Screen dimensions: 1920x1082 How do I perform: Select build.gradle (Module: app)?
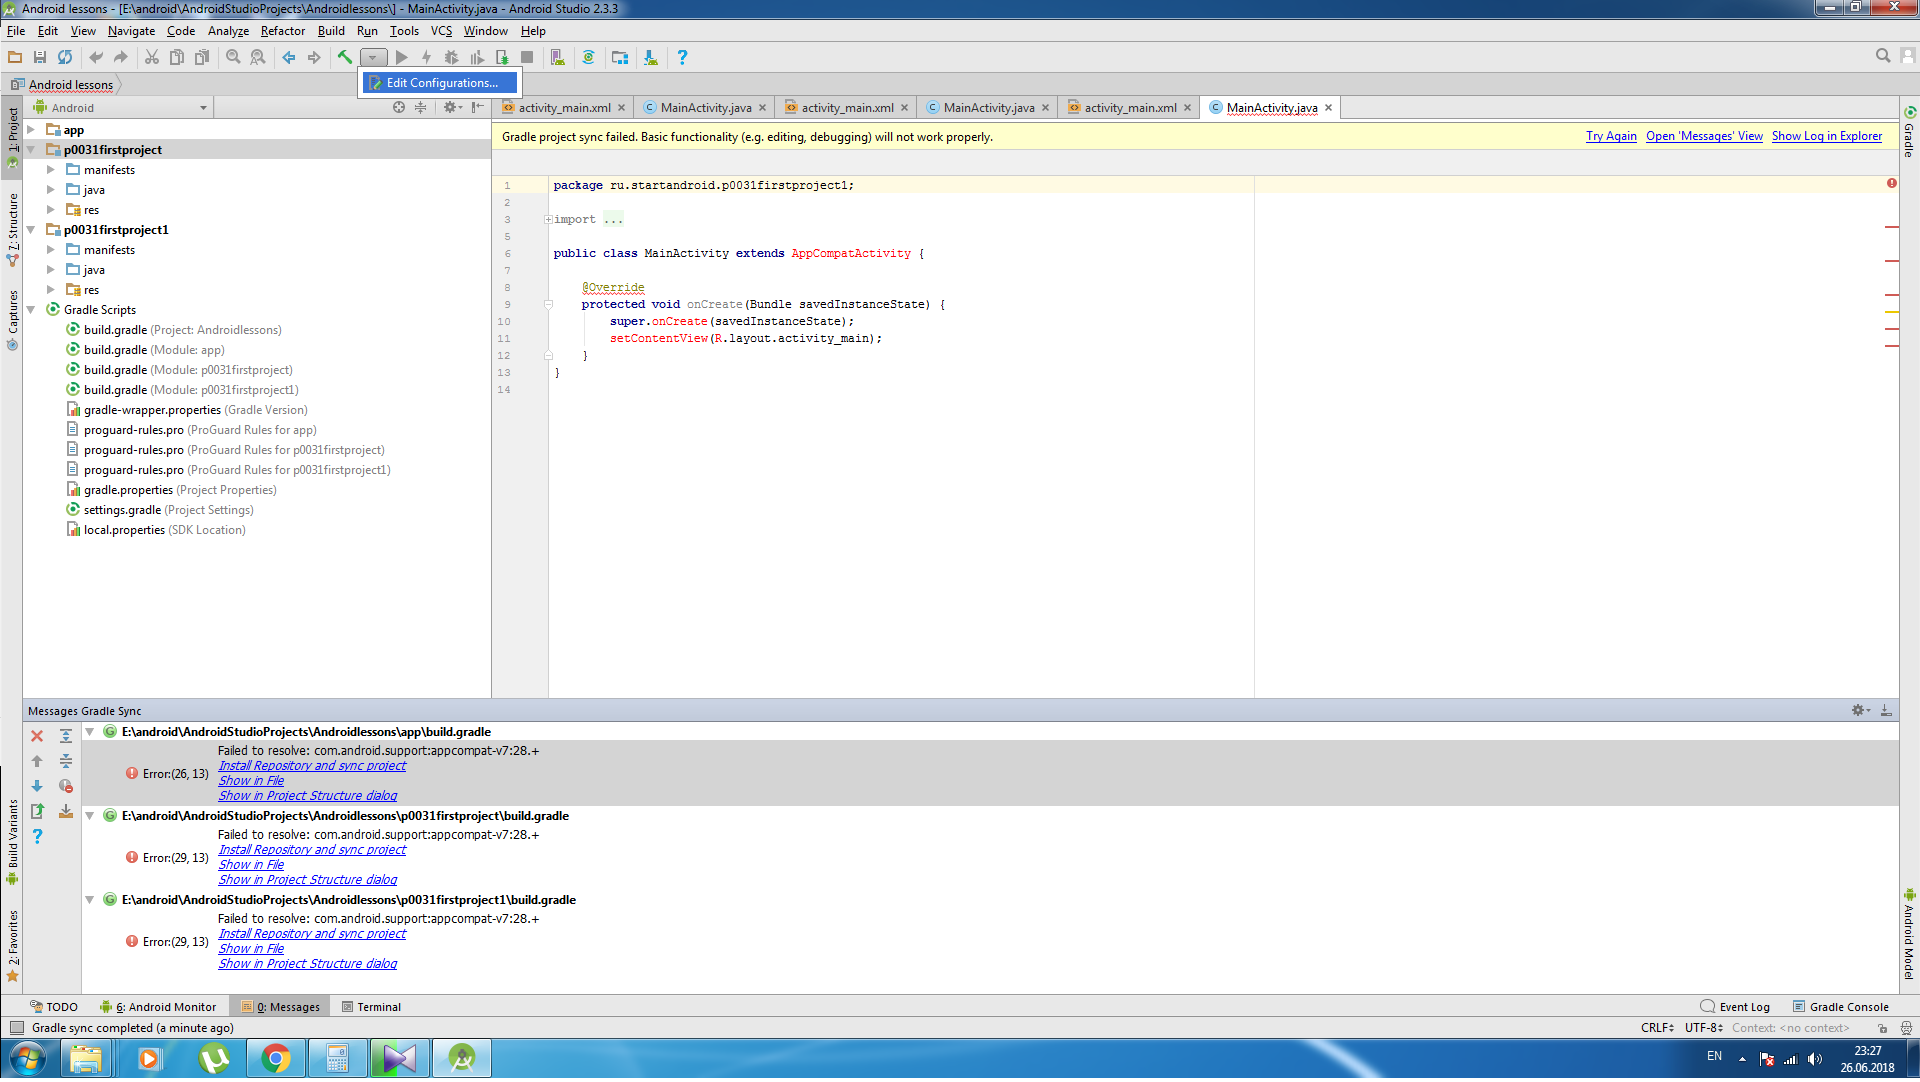pyautogui.click(x=154, y=350)
